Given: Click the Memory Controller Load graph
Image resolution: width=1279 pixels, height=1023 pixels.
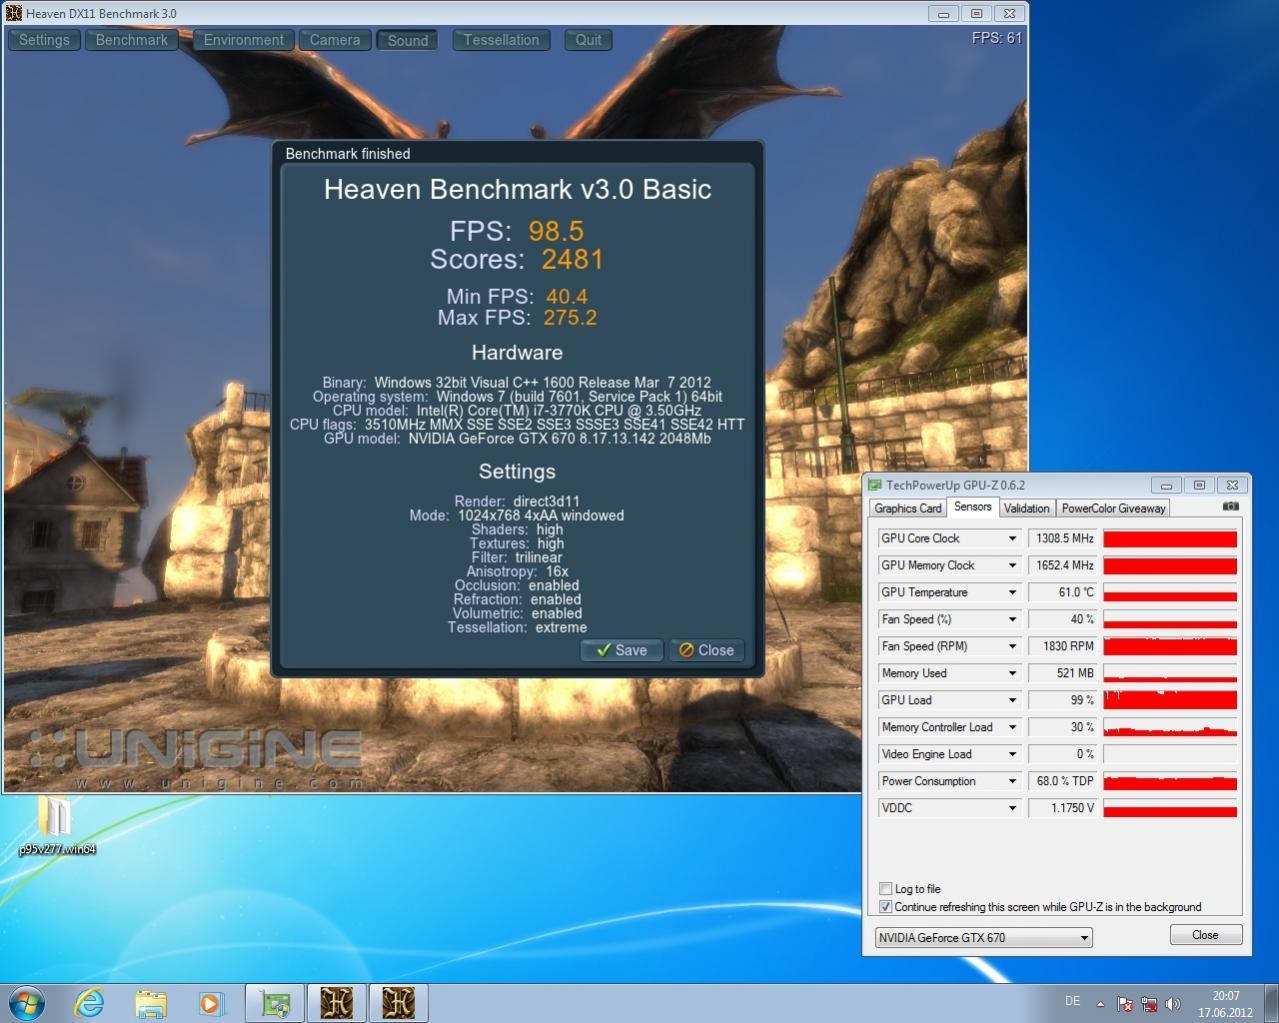Looking at the screenshot, I should 1170,727.
